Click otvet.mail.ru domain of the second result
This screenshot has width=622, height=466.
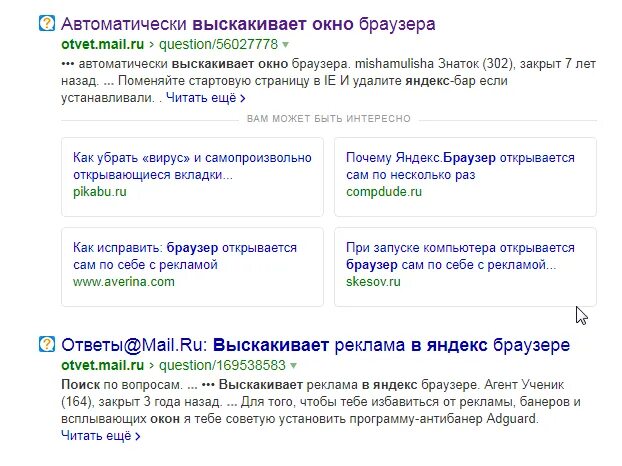click(x=102, y=365)
